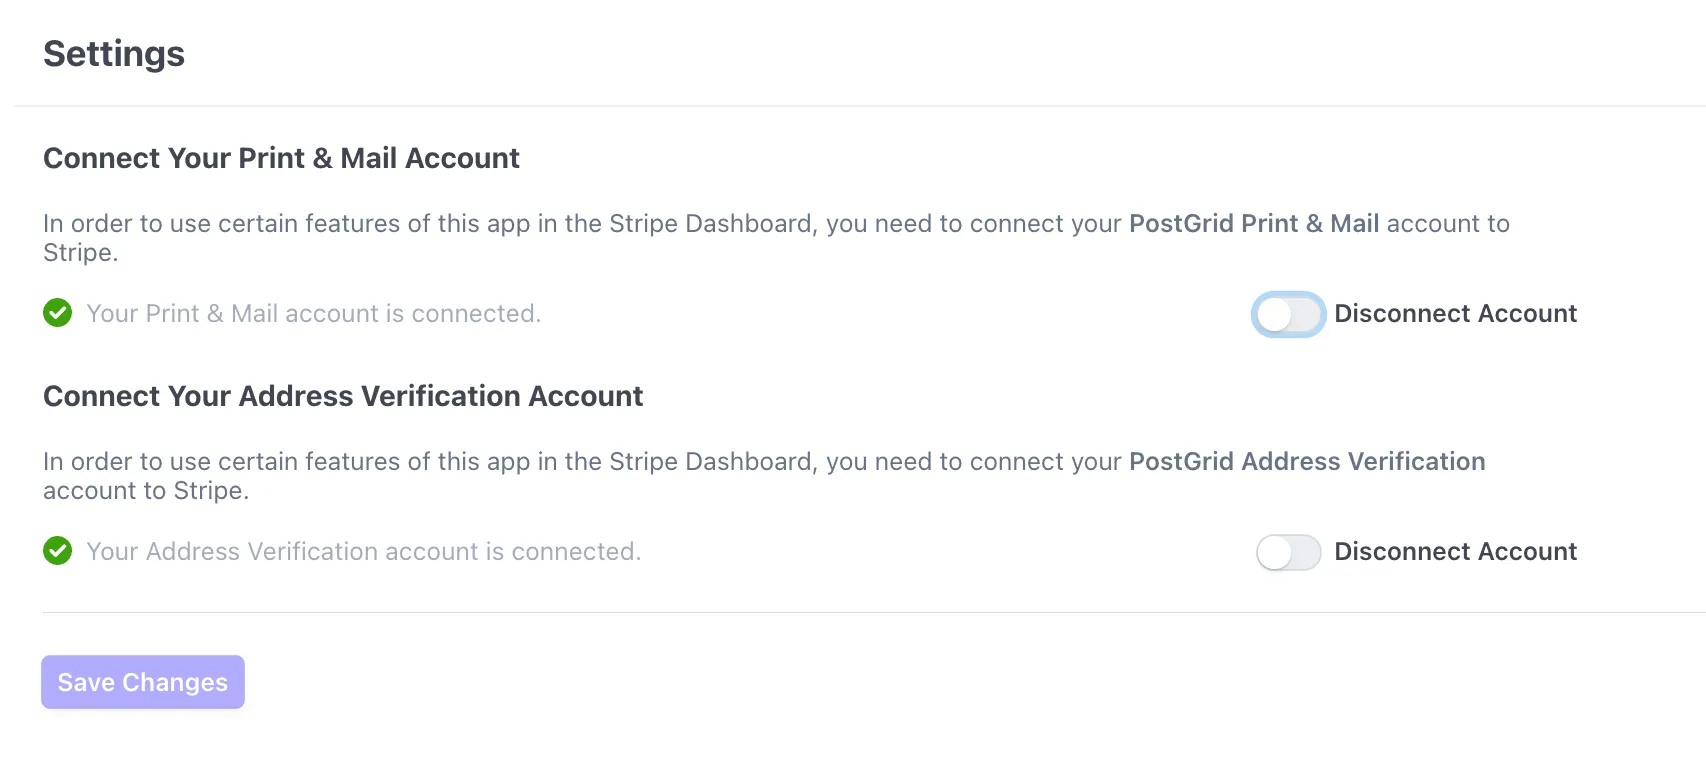Toggle the Address Verification Disconnect Account switch
Image resolution: width=1706 pixels, height=780 pixels.
[x=1288, y=552]
